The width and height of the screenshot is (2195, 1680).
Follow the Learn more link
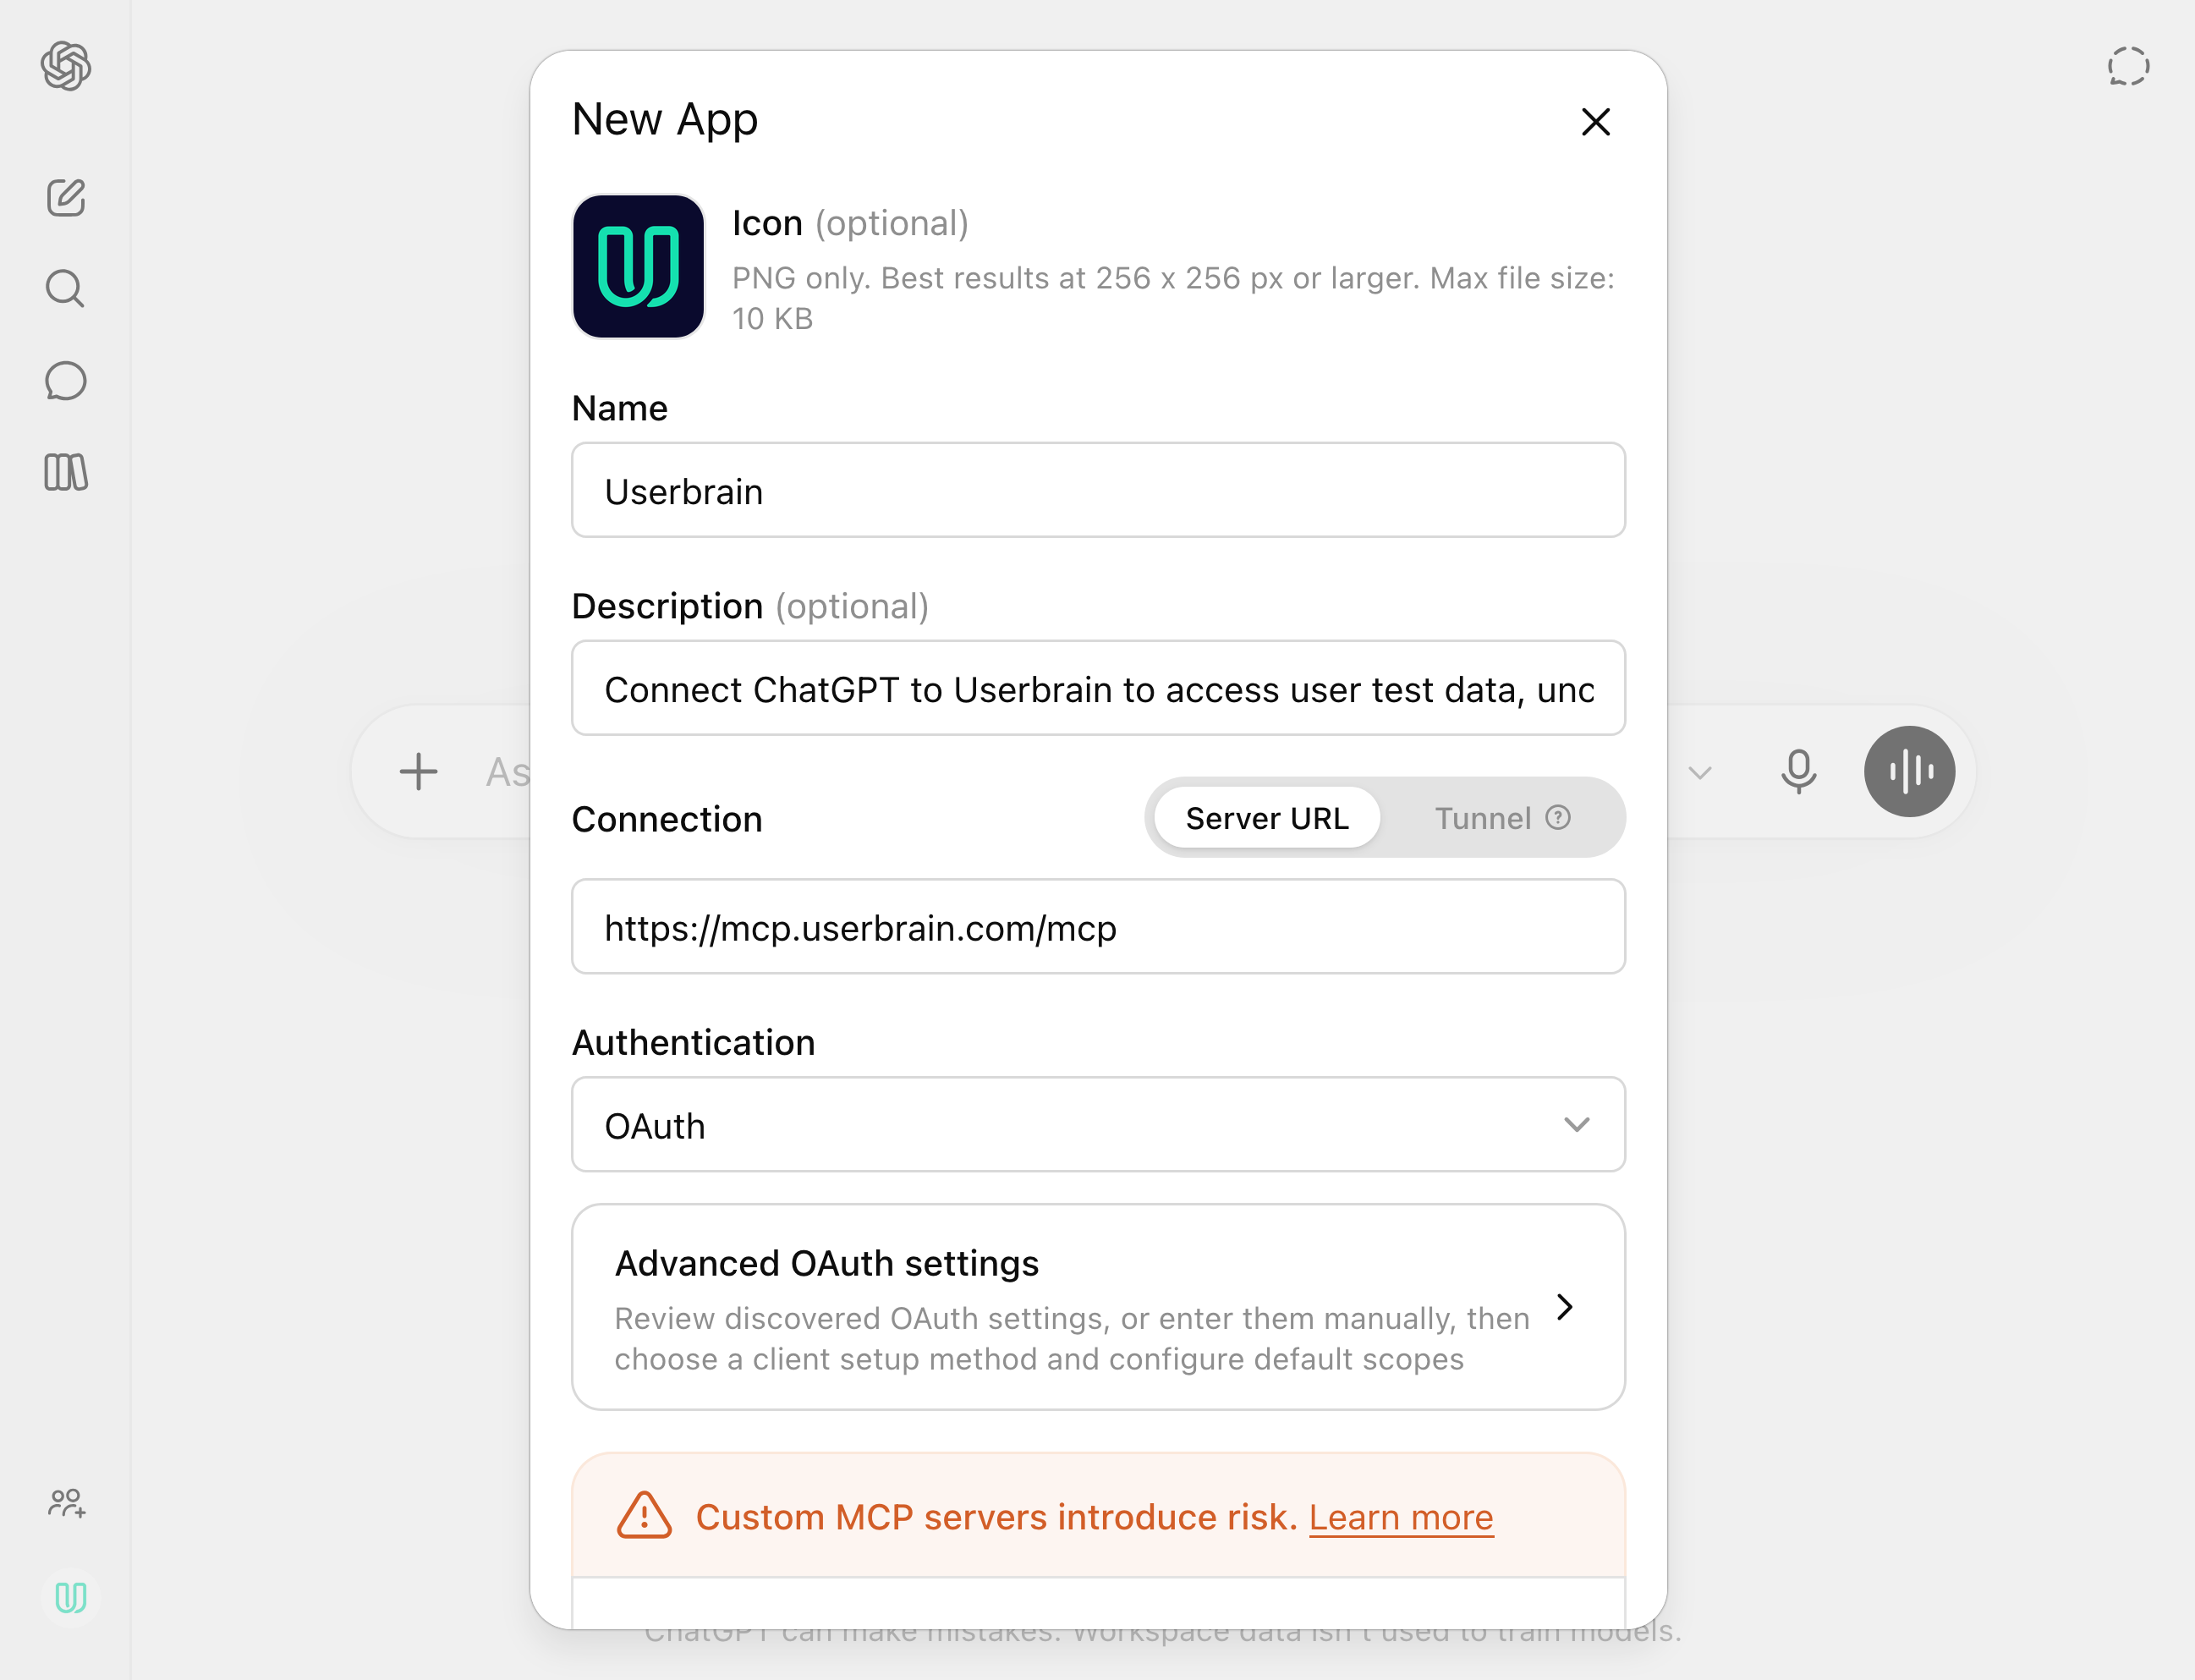(1400, 1517)
